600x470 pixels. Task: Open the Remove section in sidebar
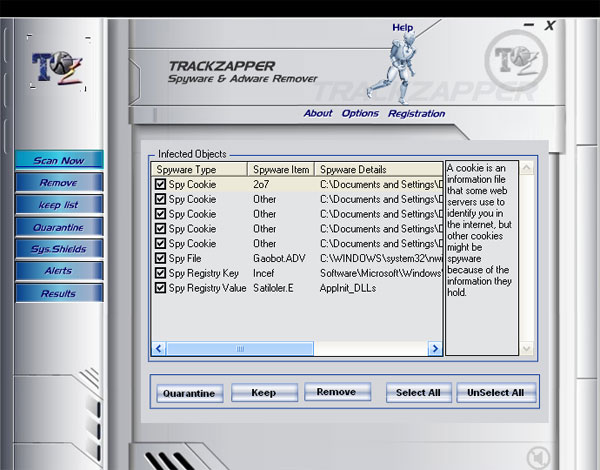(x=59, y=183)
